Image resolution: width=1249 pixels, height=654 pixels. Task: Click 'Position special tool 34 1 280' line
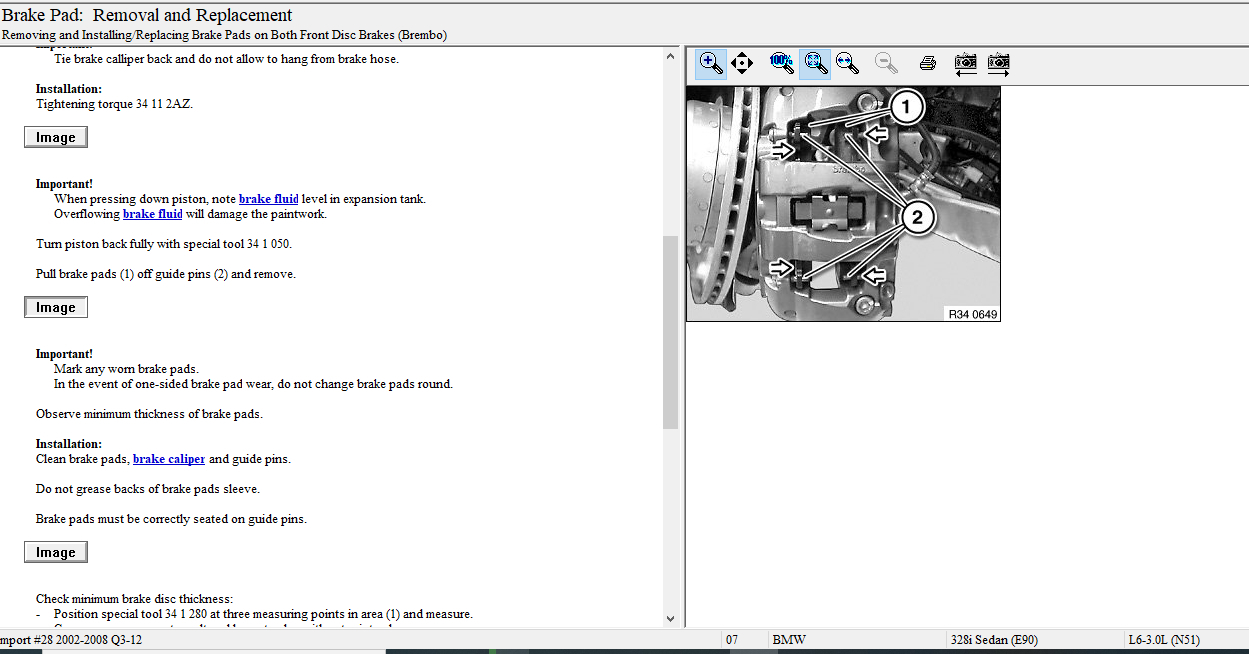(263, 614)
